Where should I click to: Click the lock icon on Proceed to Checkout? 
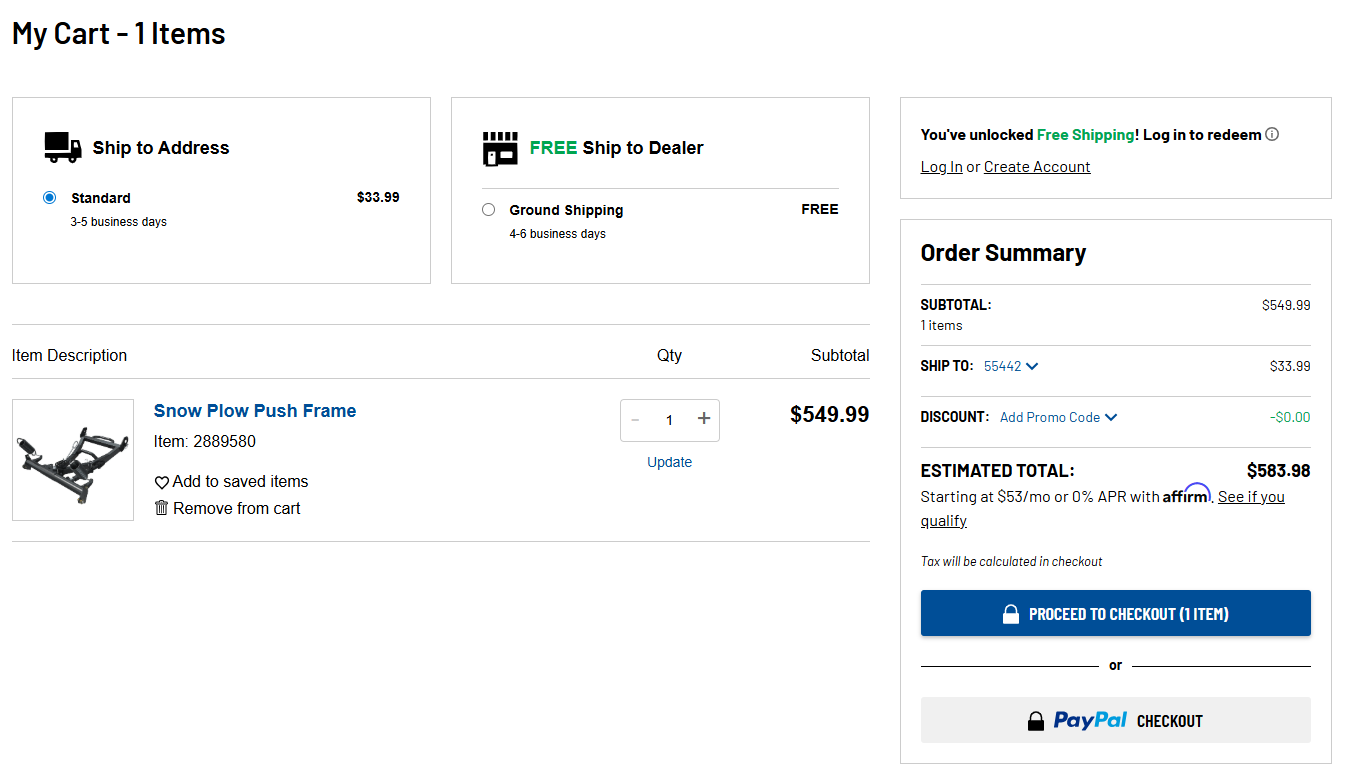tap(1010, 613)
